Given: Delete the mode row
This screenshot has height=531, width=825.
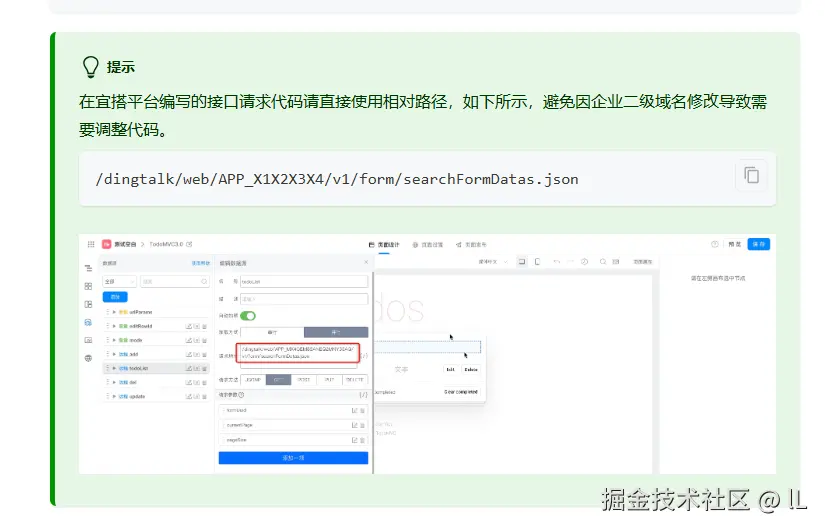Looking at the screenshot, I should point(205,340).
